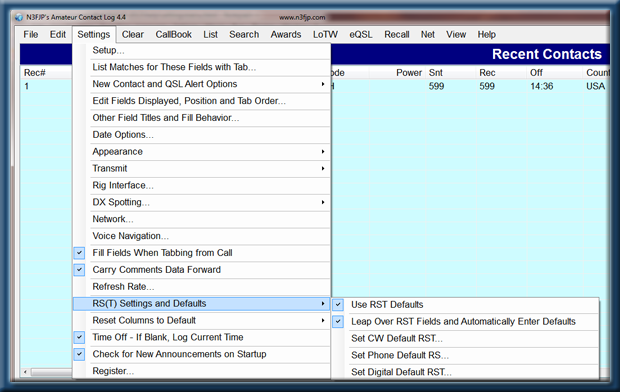Select record number 1 cell
Screen dimensions: 620x392
coord(26,86)
